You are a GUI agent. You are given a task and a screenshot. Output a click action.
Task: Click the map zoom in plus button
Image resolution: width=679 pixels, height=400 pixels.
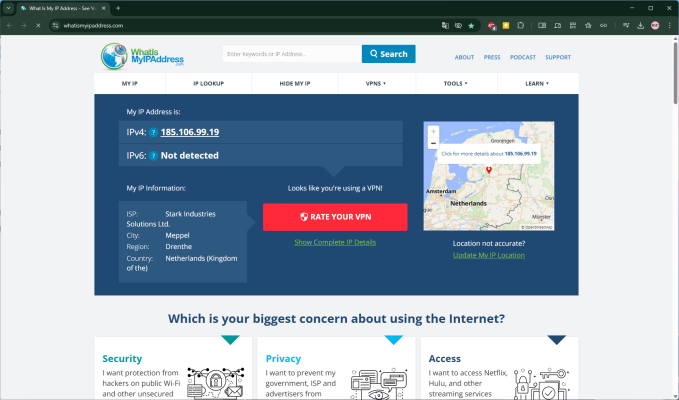[433, 131]
